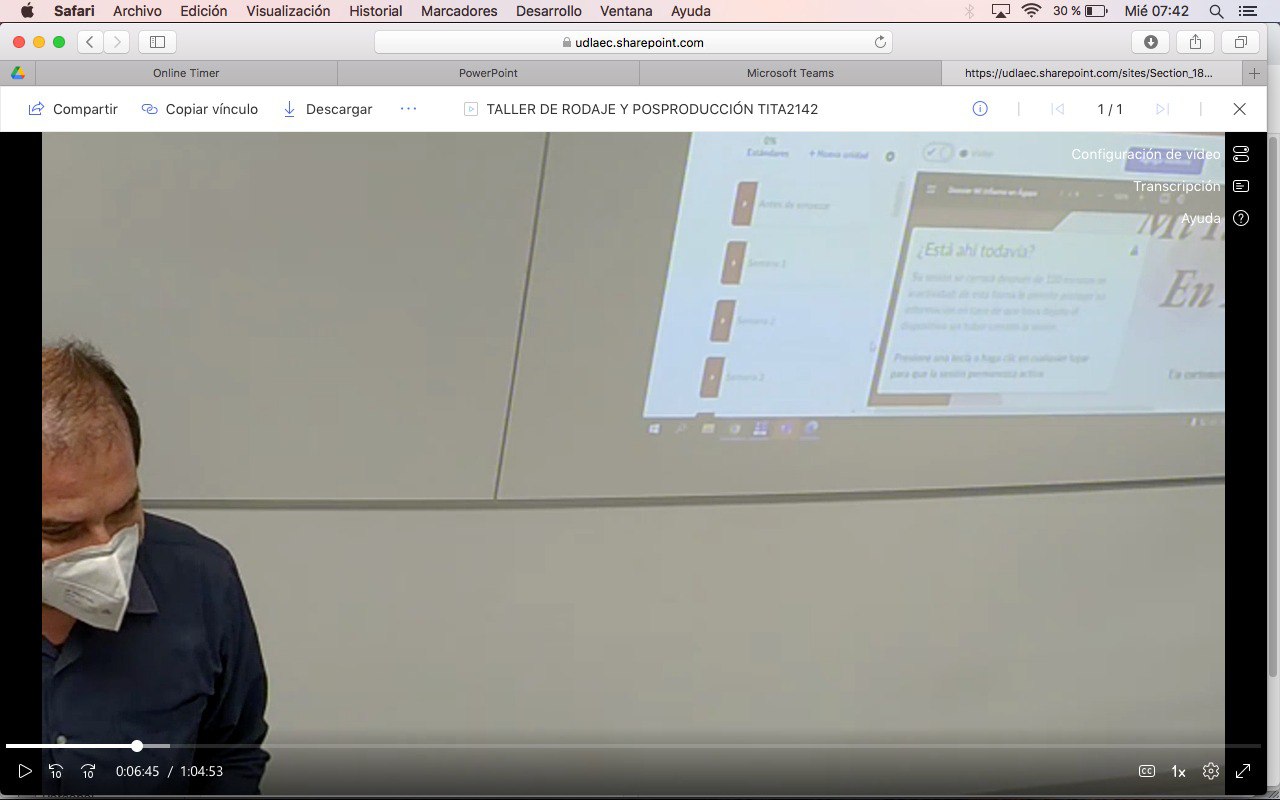The height and width of the screenshot is (800, 1280).
Task: Toggle closed captions
Action: tap(1147, 771)
